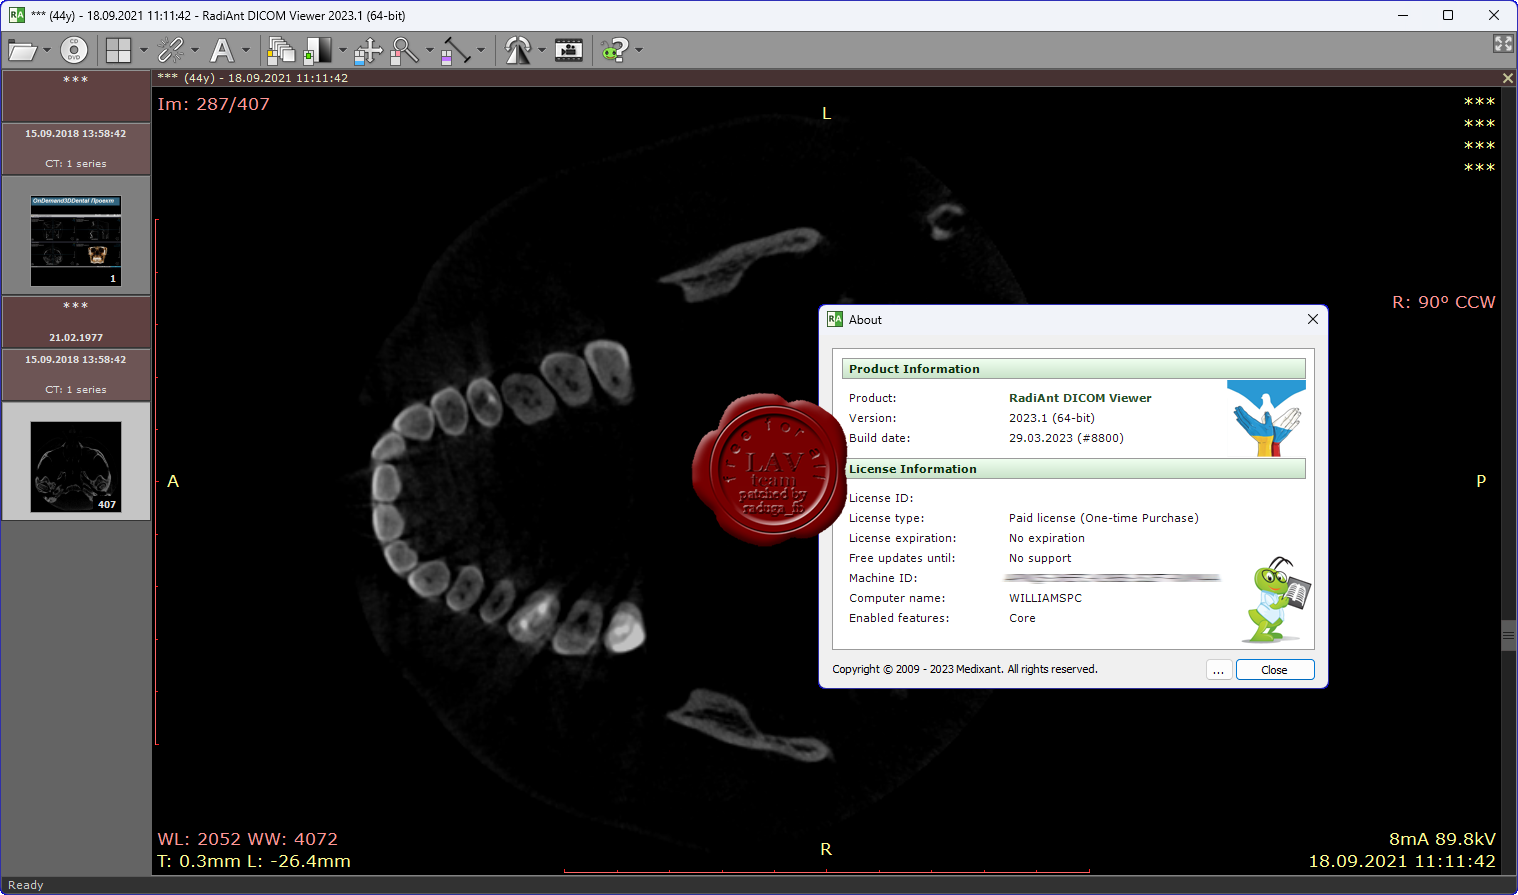Image resolution: width=1518 pixels, height=895 pixels.
Task: Click the Open folder icon in toolbar
Action: point(21,50)
